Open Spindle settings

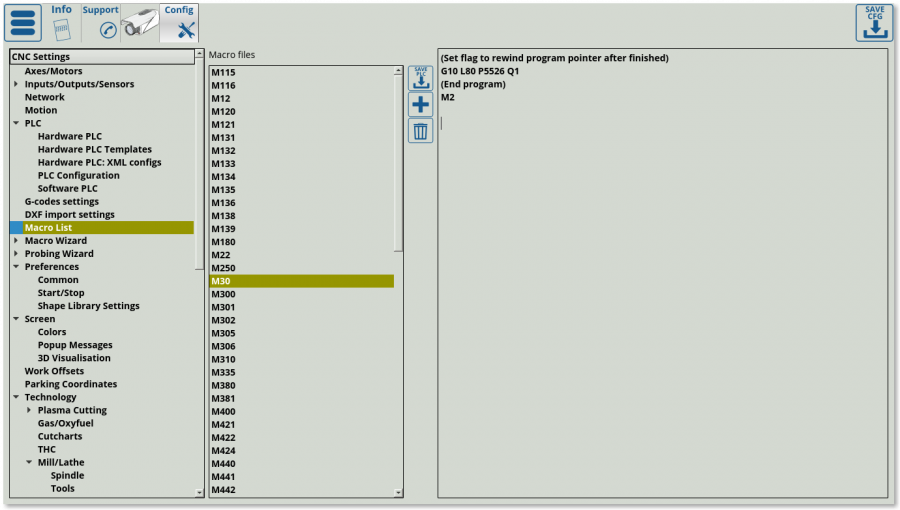(67, 476)
